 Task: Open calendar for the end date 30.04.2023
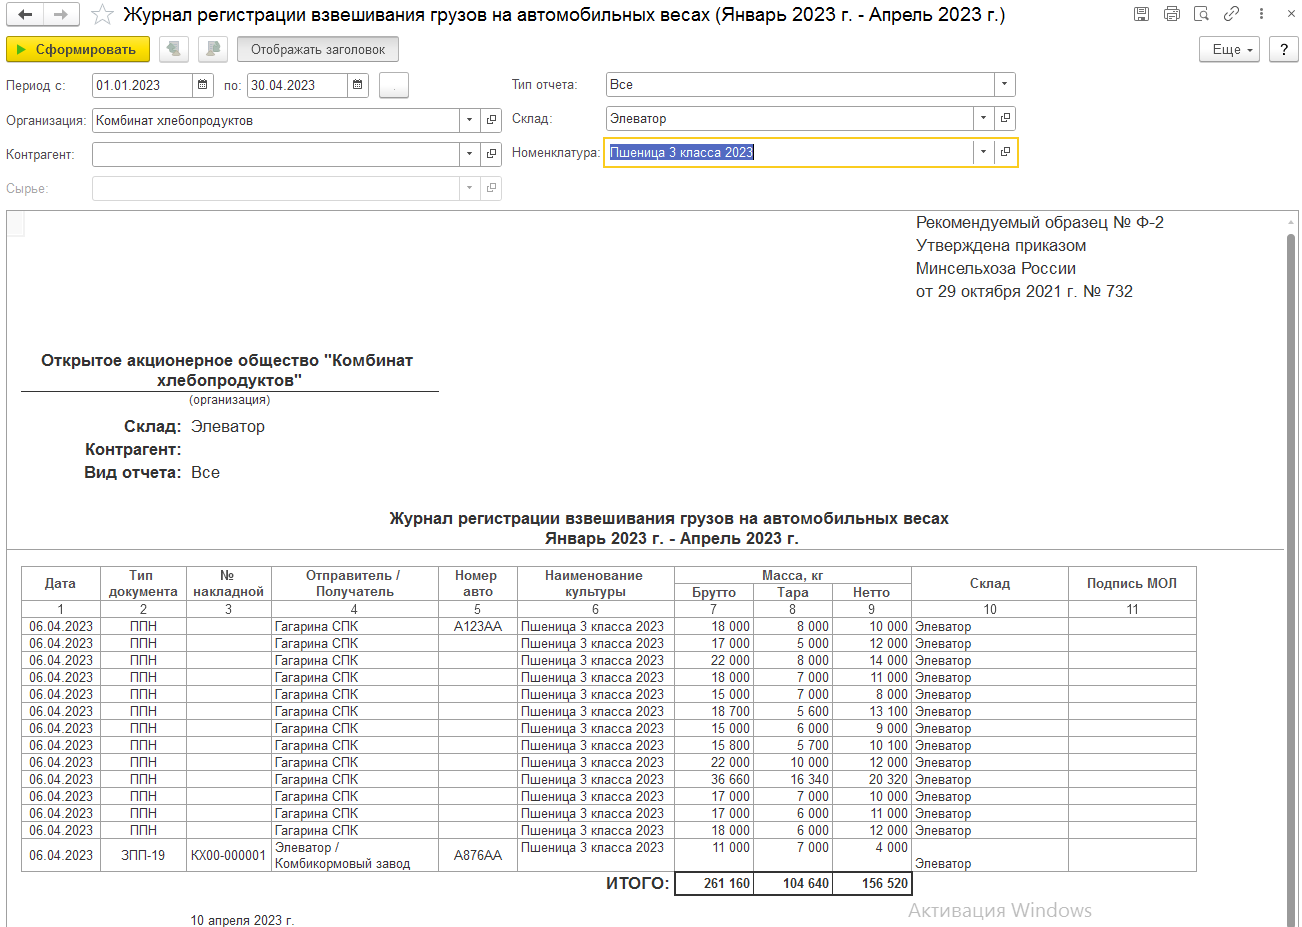358,85
